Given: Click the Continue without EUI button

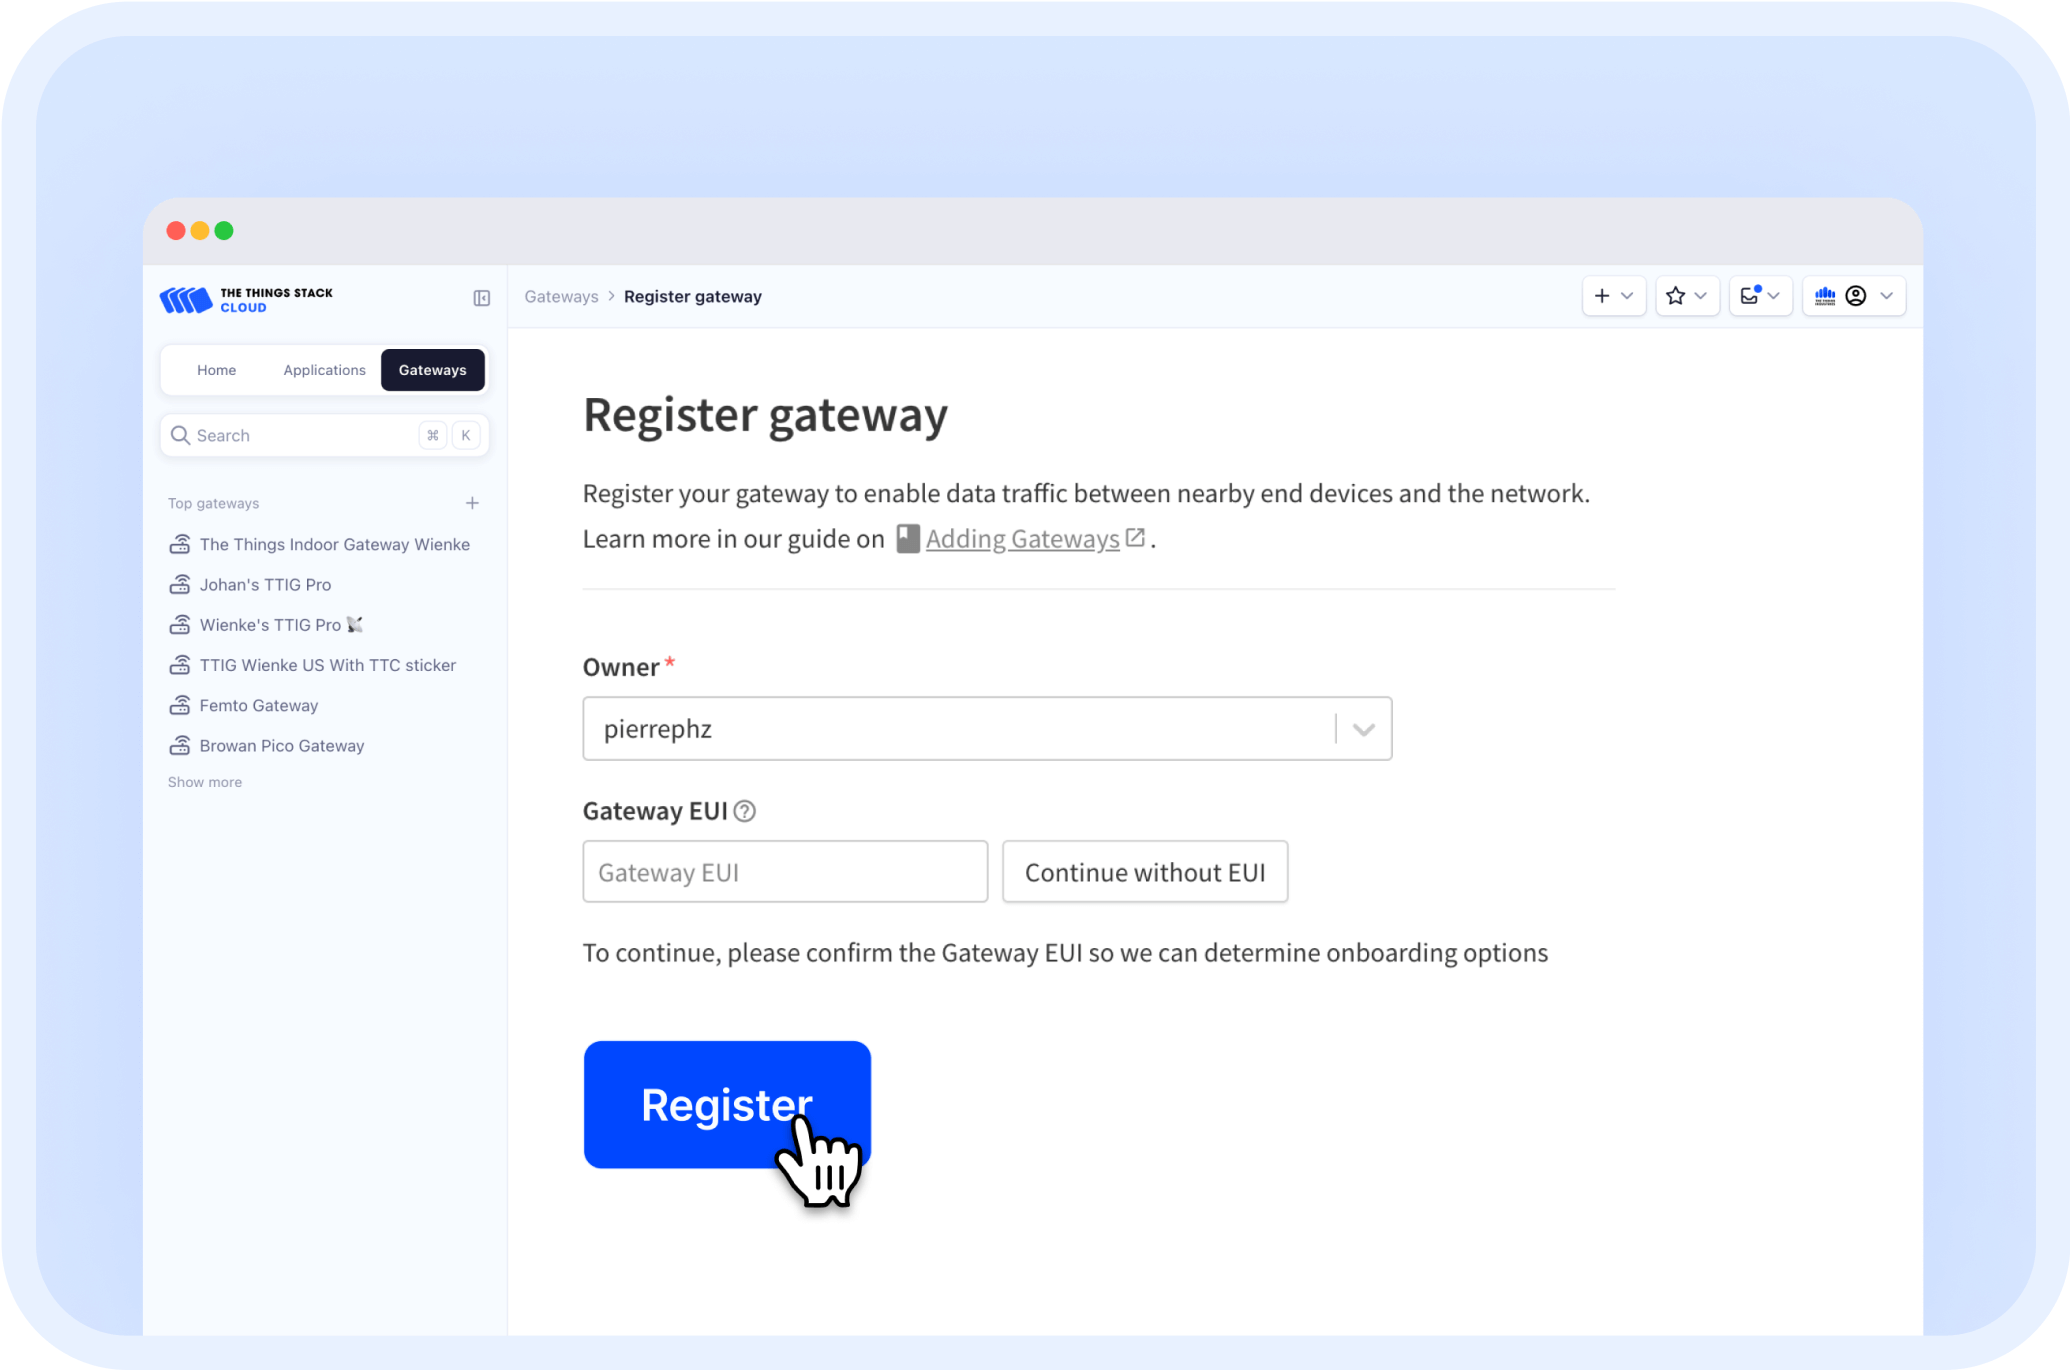Looking at the screenshot, I should (x=1145, y=872).
